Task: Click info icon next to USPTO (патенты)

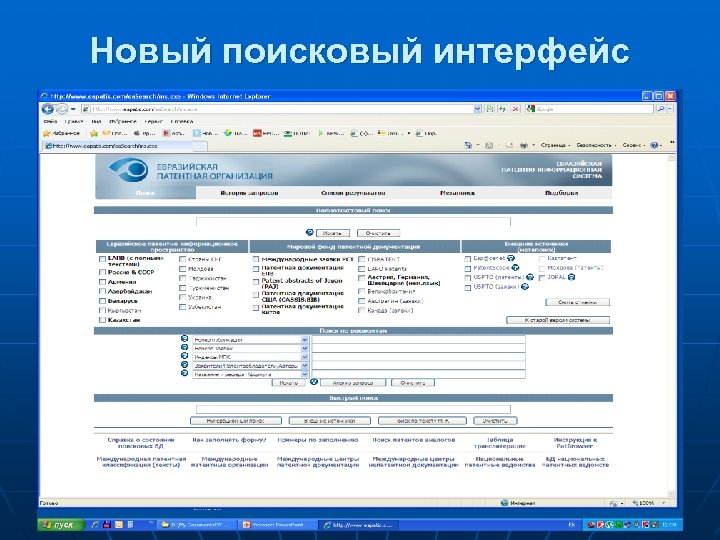Action: click(x=530, y=277)
